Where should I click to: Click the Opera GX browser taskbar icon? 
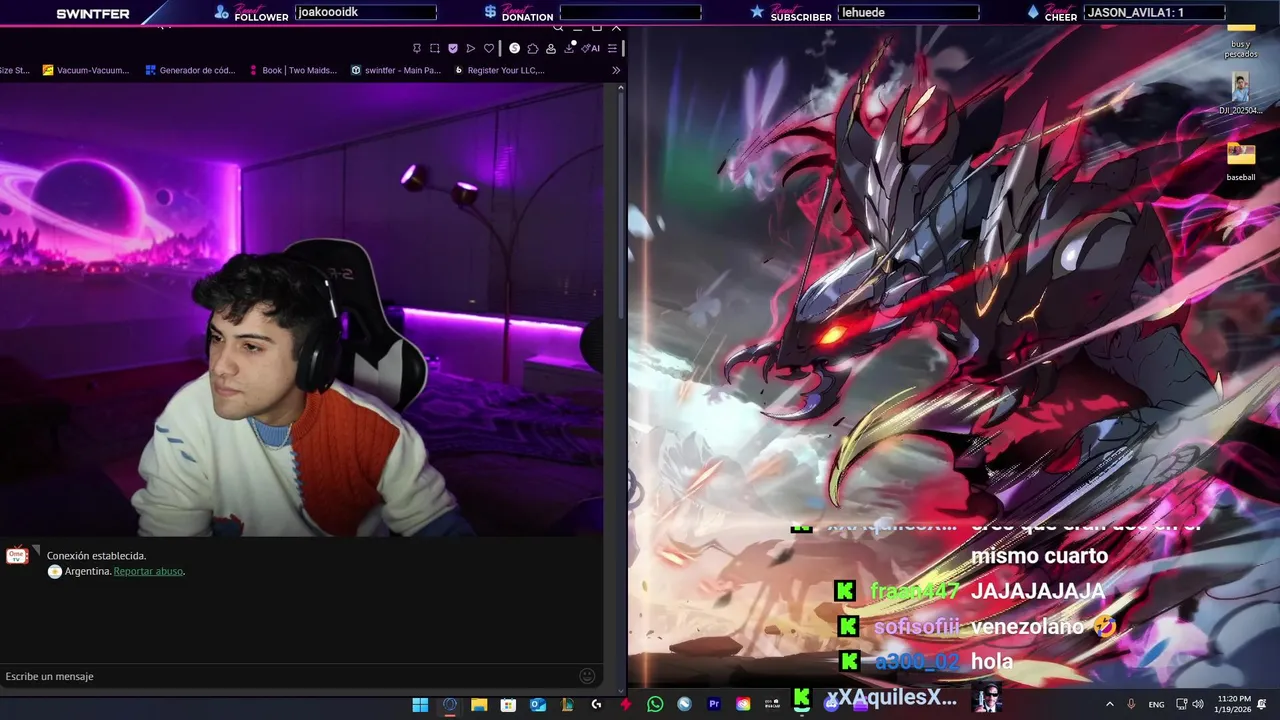click(450, 704)
